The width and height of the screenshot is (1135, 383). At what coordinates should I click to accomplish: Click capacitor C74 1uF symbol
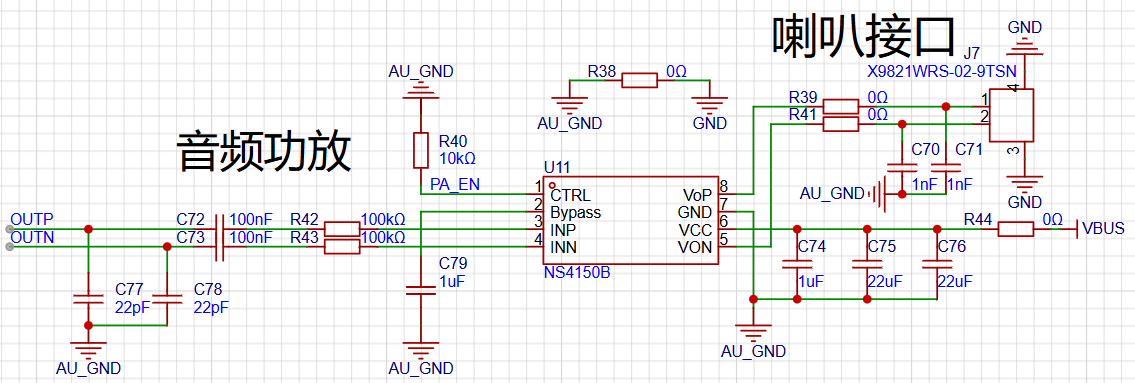796,264
